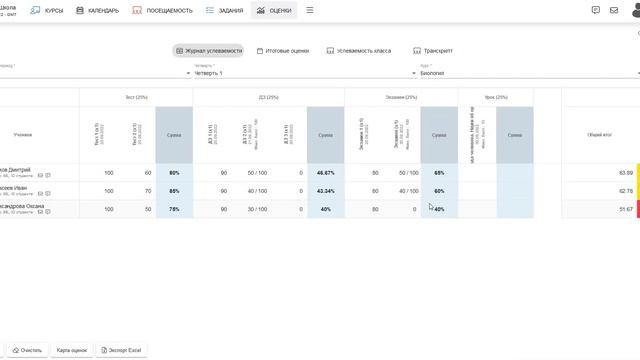Open comment icon in Дмитрий row

point(48,176)
